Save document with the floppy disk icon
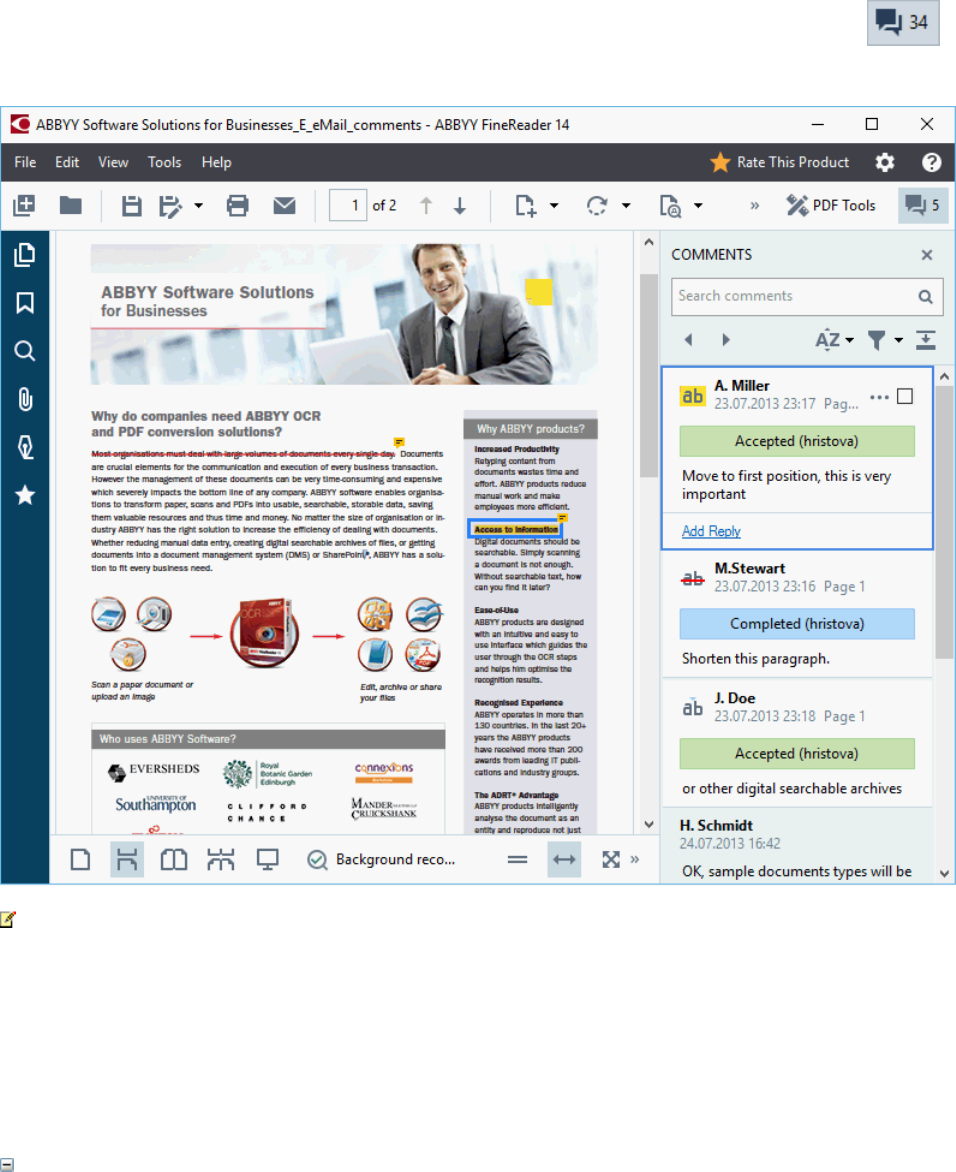Image resolution: width=956 pixels, height=1172 pixels. [132, 206]
